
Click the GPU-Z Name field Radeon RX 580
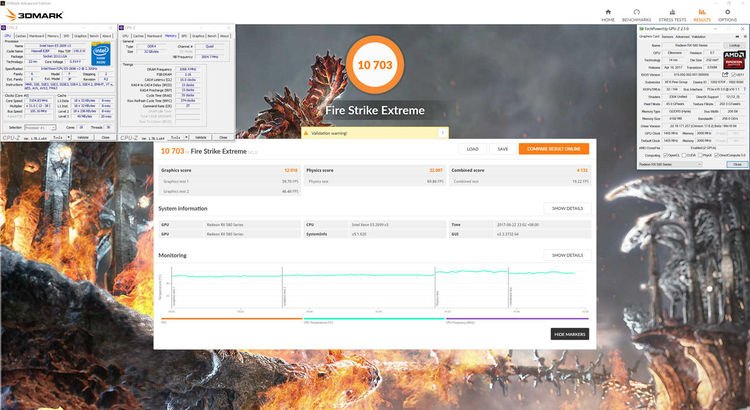click(x=692, y=45)
